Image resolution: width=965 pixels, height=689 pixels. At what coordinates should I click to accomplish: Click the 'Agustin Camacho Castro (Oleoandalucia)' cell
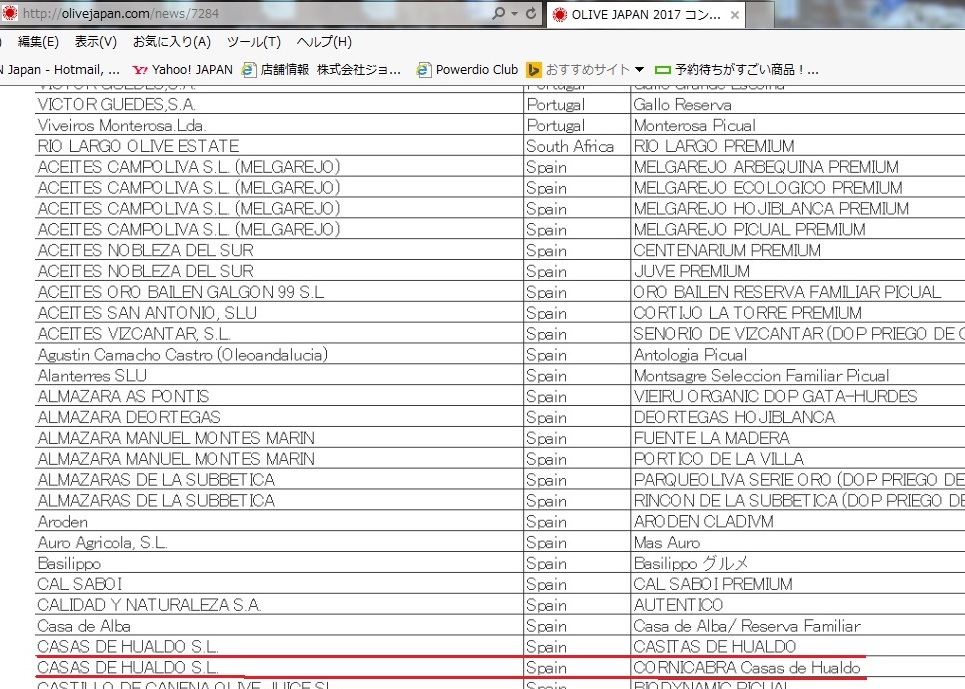coord(279,355)
